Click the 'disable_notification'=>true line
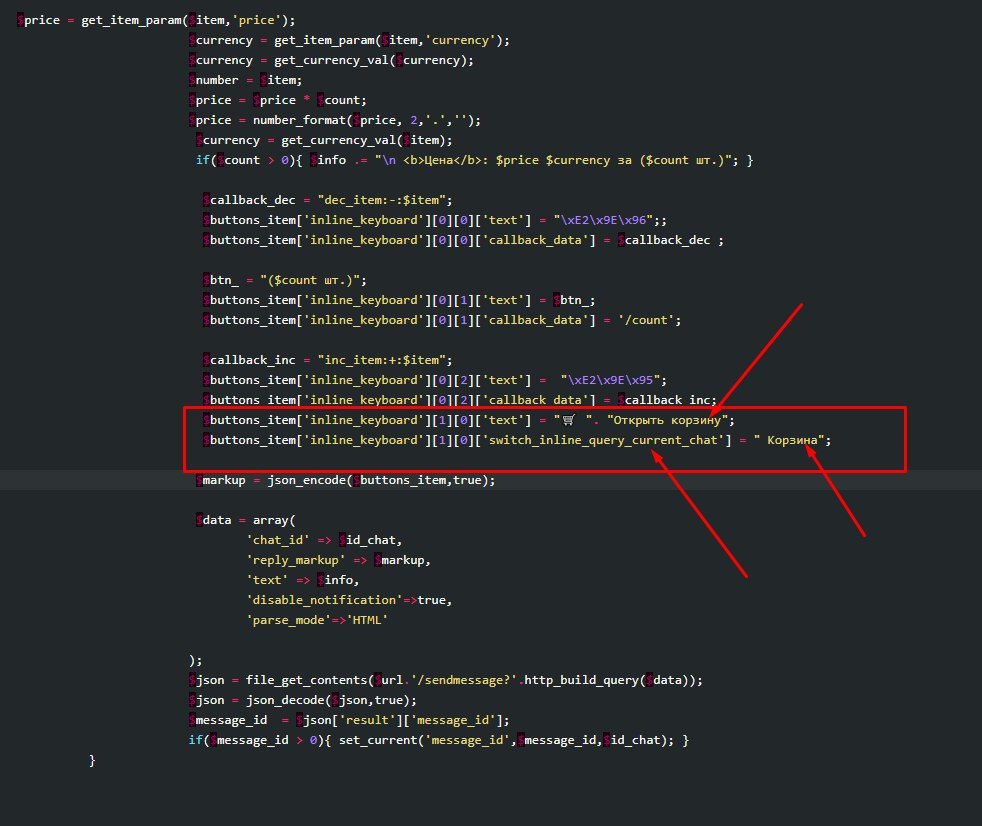Viewport: 982px width, 826px height. pos(349,601)
